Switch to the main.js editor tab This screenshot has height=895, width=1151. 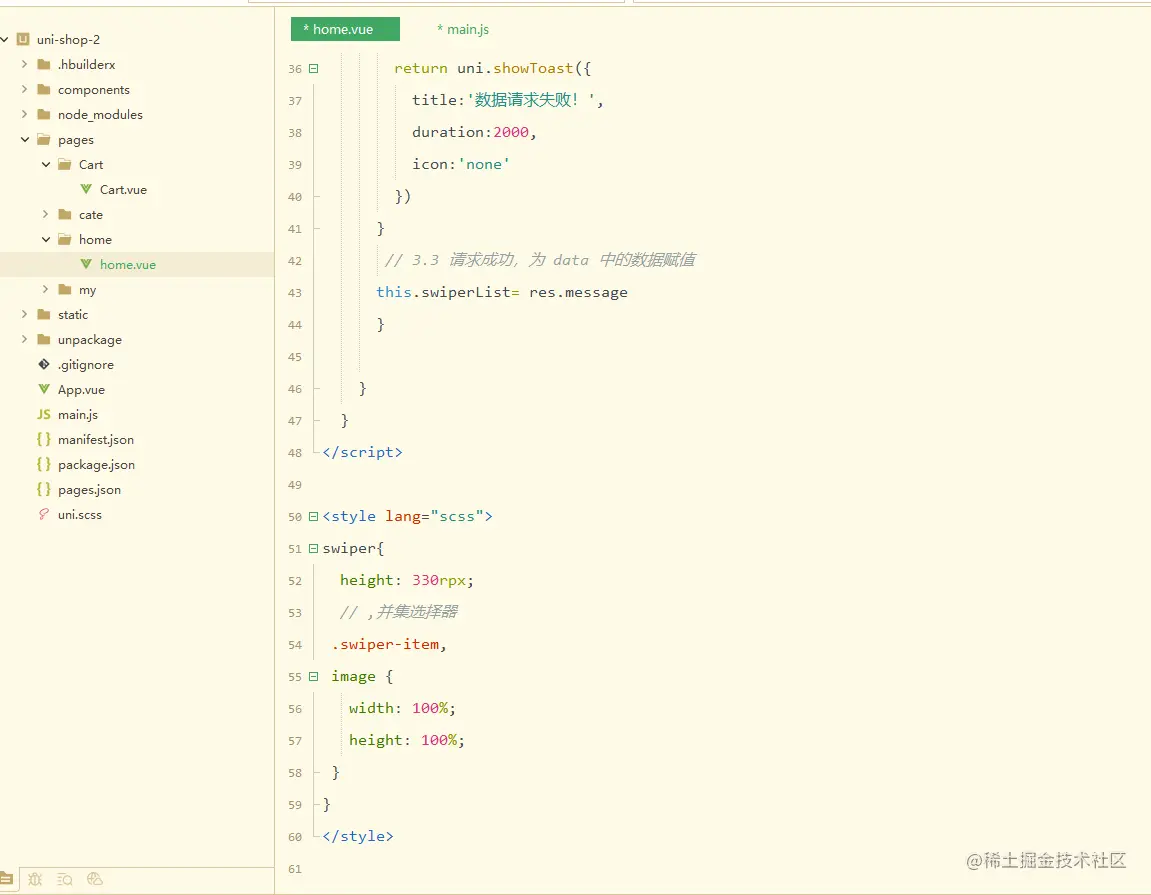[463, 29]
